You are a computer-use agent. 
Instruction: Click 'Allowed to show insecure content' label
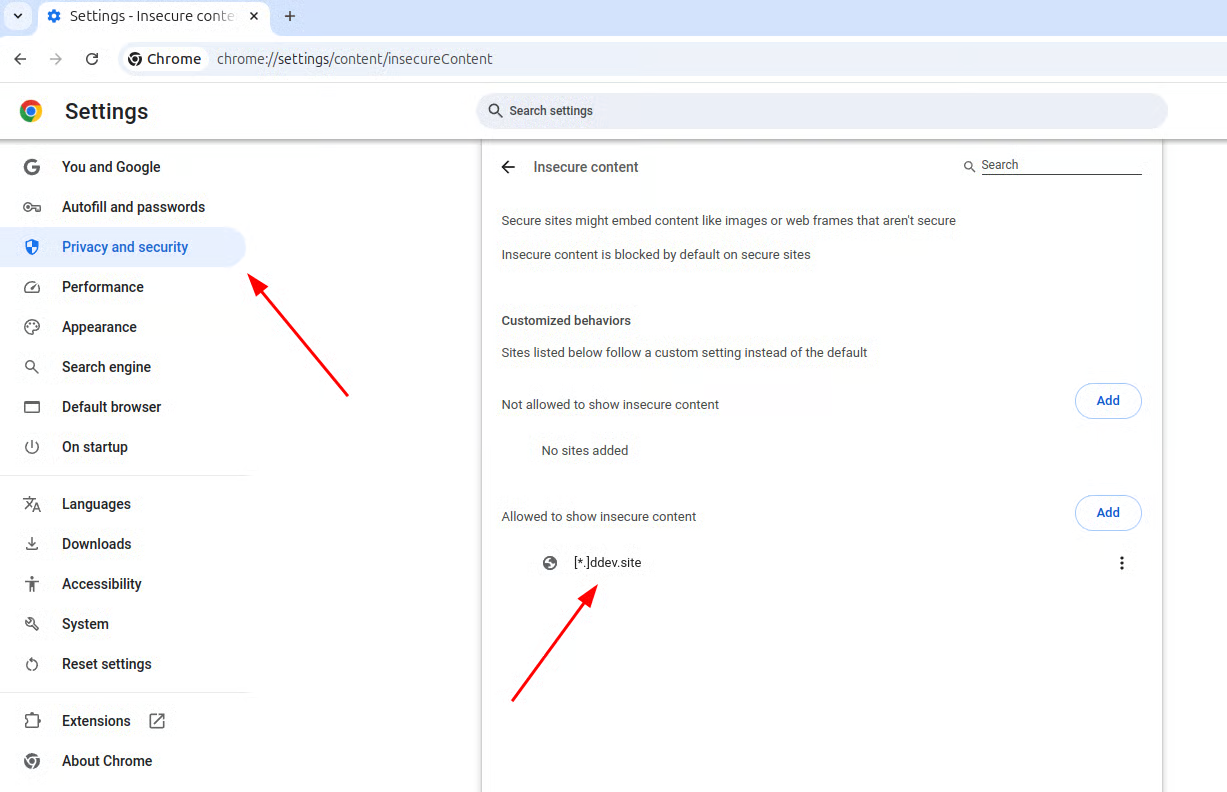coord(599,517)
